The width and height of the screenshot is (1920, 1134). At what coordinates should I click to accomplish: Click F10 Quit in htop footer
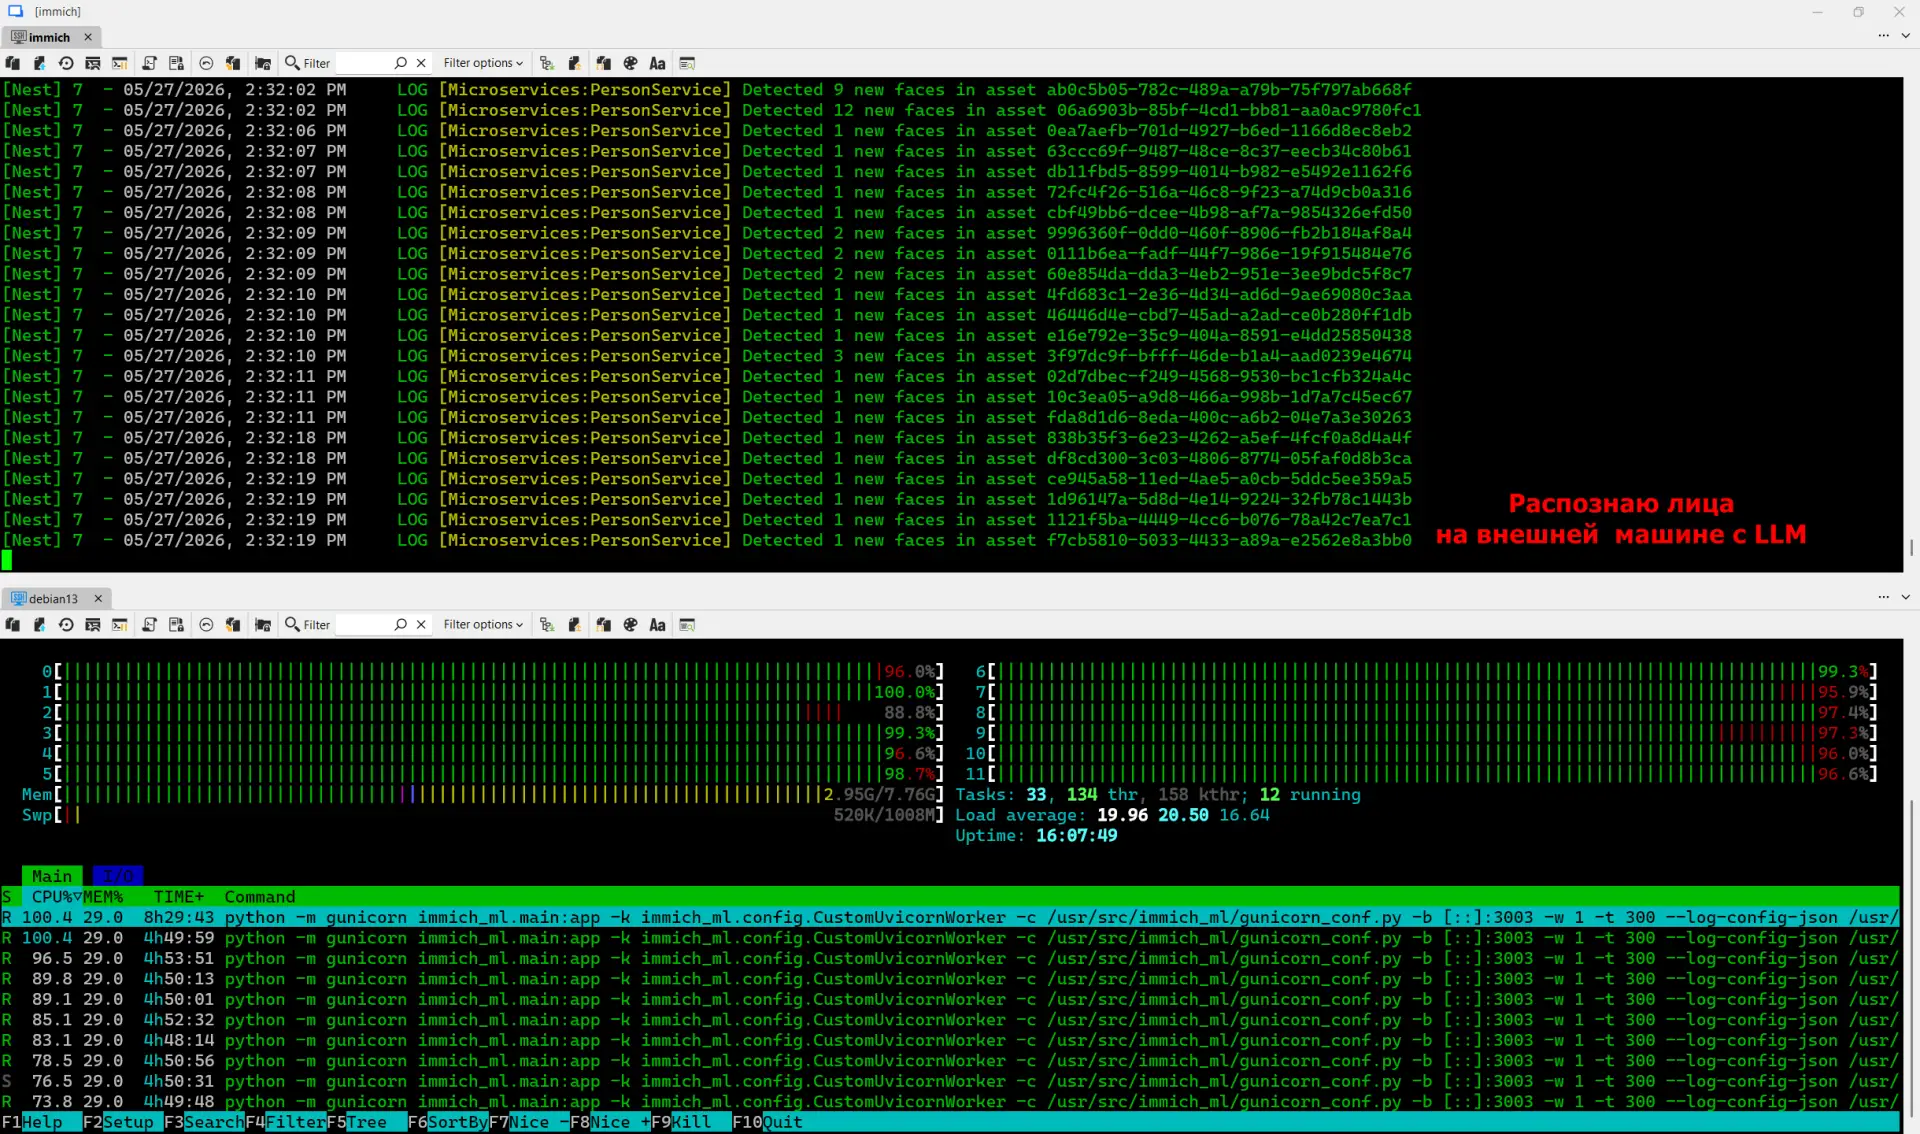[x=768, y=1122]
